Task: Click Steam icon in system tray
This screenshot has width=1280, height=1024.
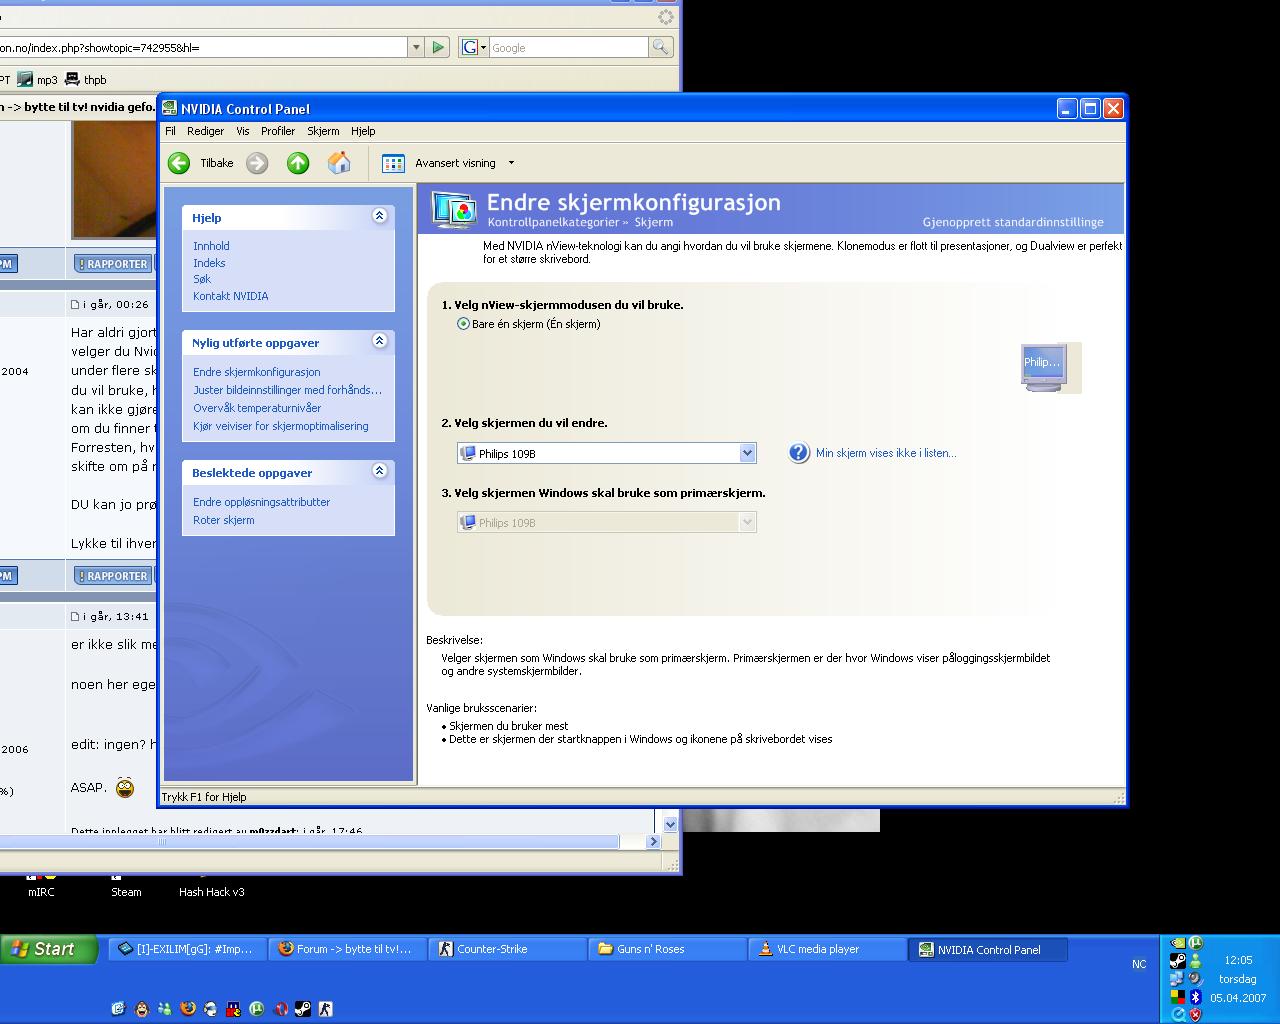Action: 1178,961
